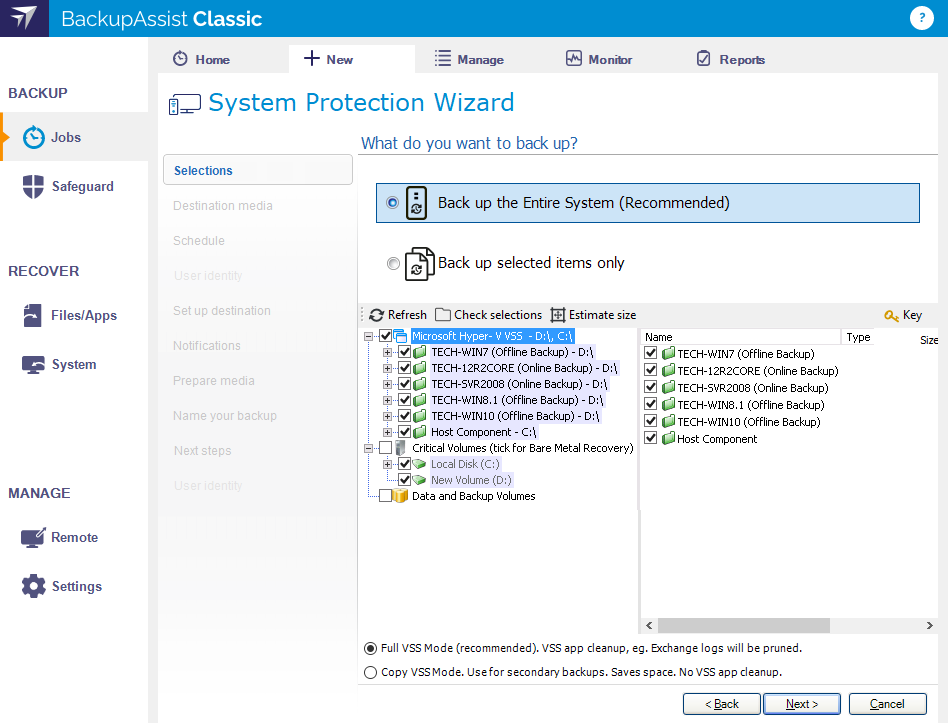Screen dimensions: 948x723
Task: Select Copy VSS Mode radio button
Action: click(371, 672)
